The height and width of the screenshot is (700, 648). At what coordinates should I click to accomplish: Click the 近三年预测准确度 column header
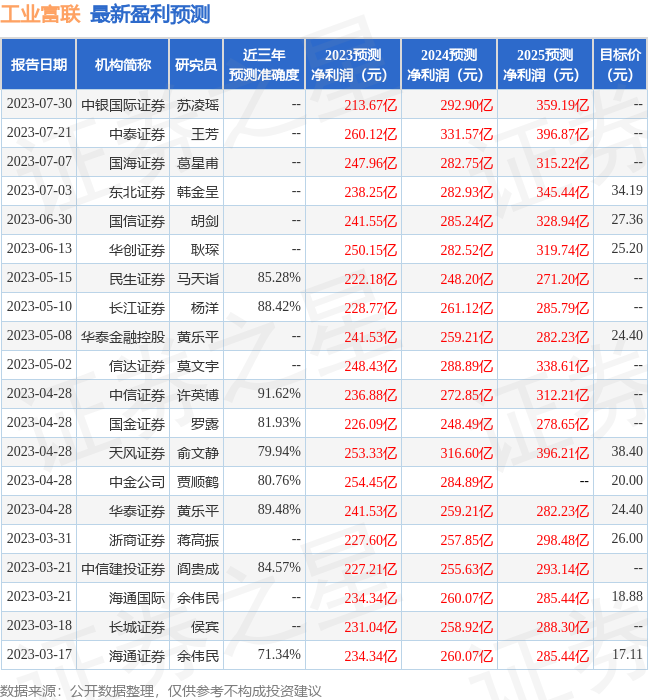pyautogui.click(x=264, y=65)
